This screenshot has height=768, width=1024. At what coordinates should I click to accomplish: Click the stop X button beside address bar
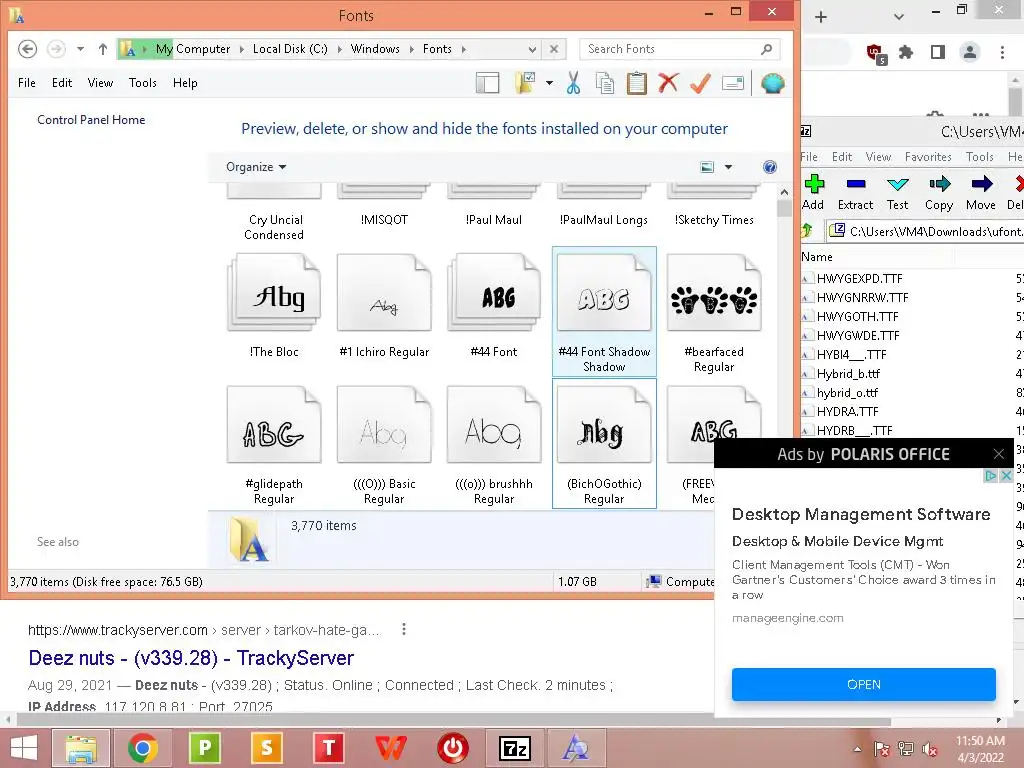[x=554, y=49]
